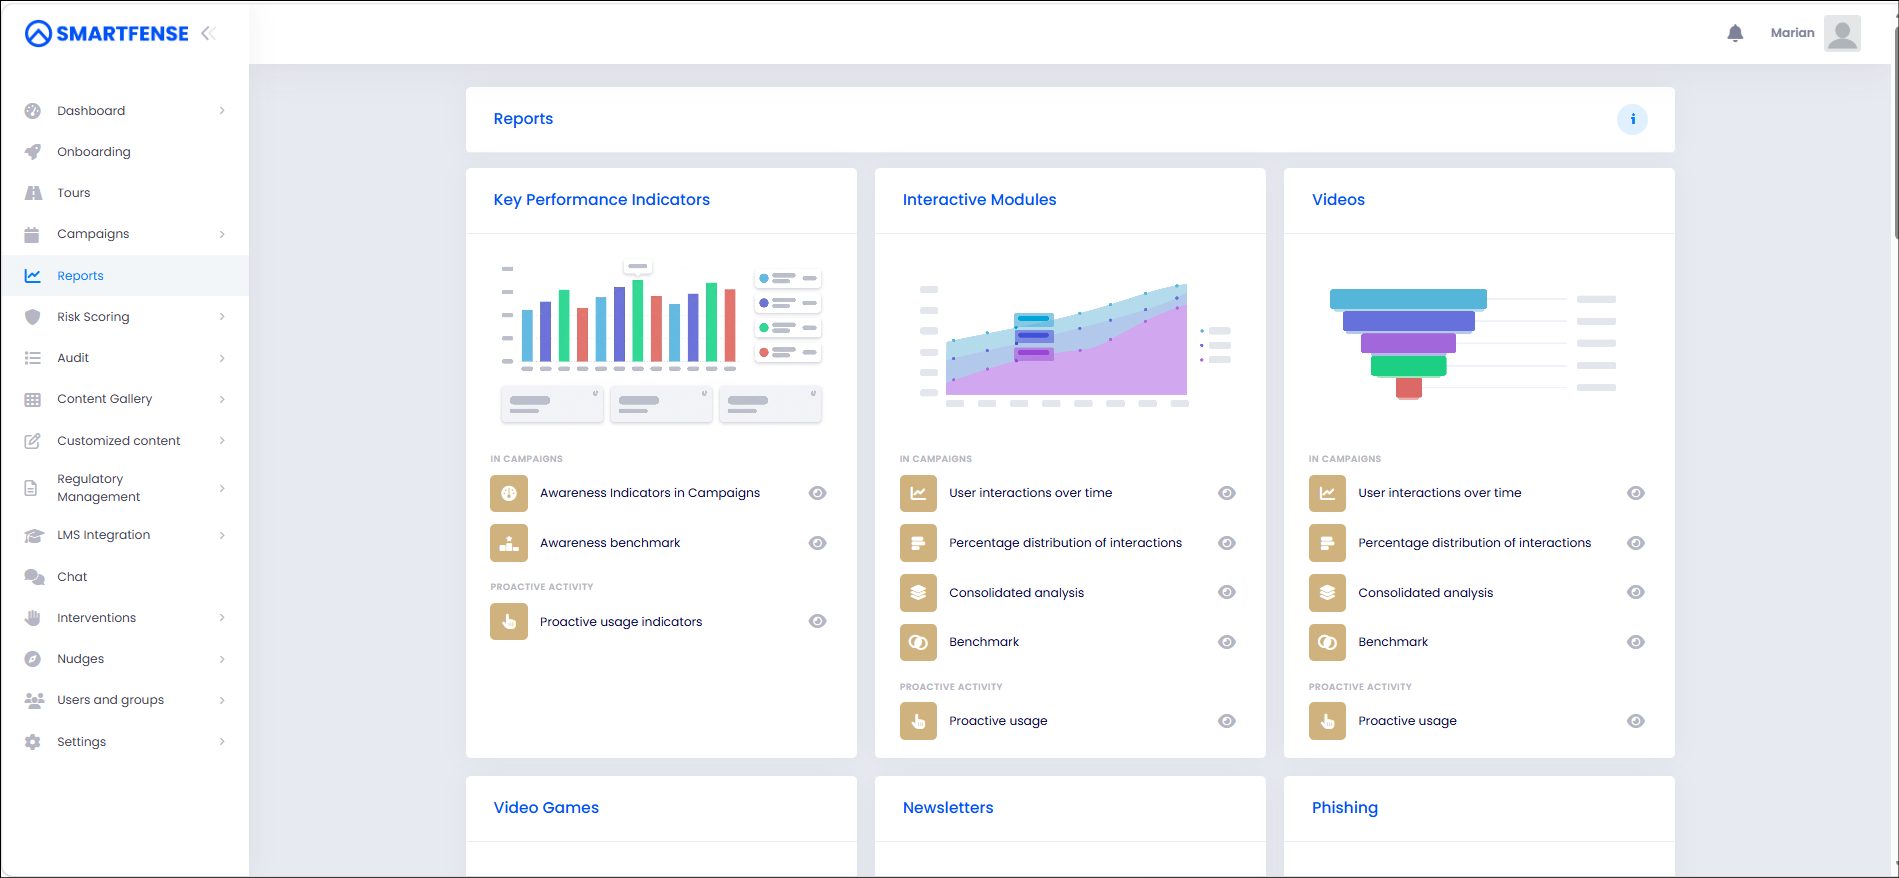Open User interactions over time under Videos

(x=1439, y=493)
